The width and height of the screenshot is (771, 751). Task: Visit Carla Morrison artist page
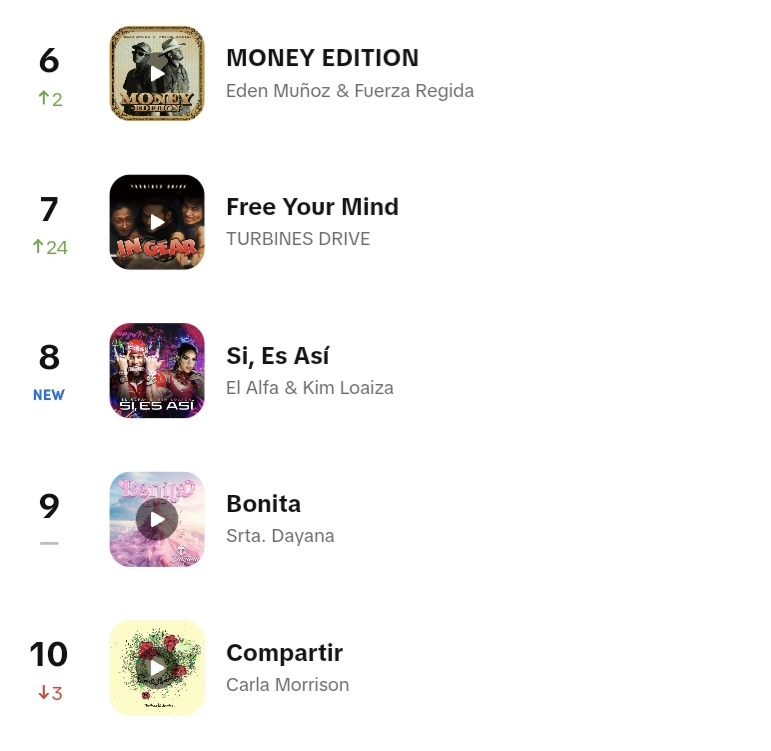coord(288,685)
